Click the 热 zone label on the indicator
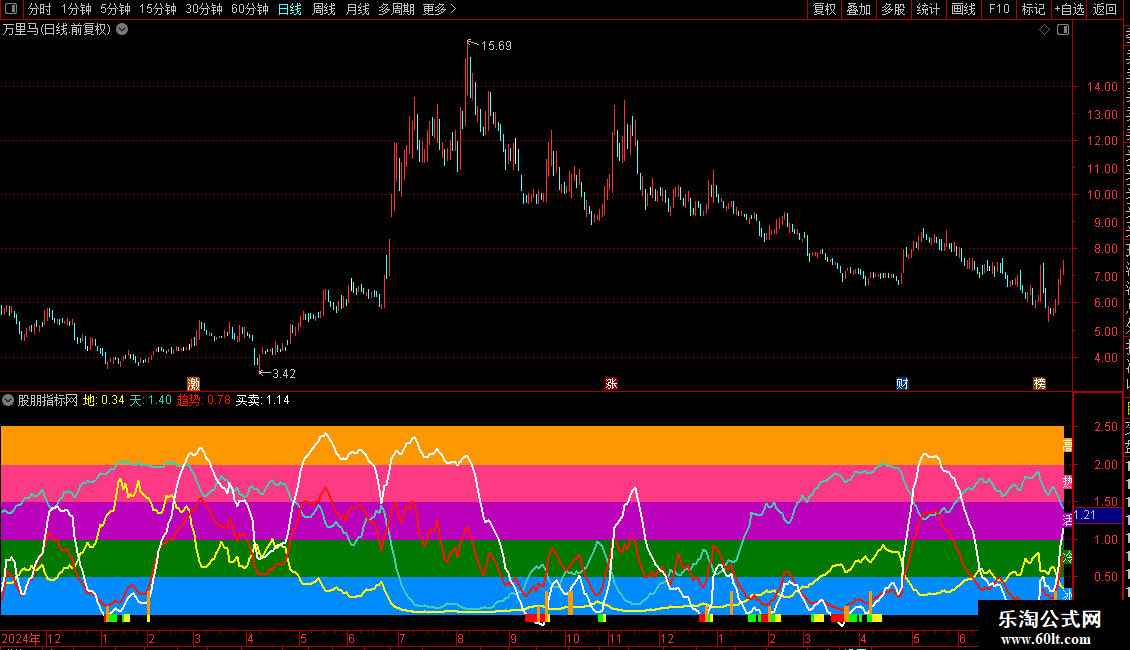 [x=1067, y=481]
